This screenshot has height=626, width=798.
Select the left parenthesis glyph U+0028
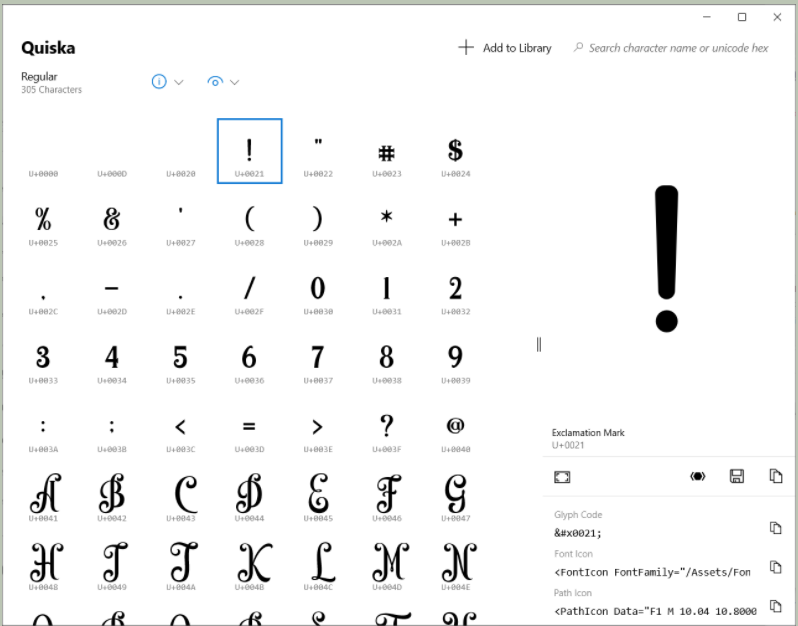249,220
